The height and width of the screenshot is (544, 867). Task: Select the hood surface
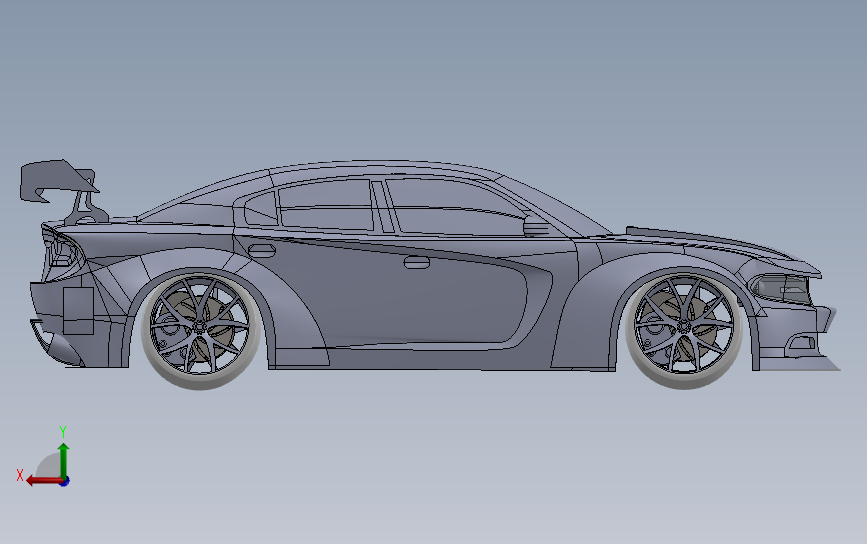[713, 242]
